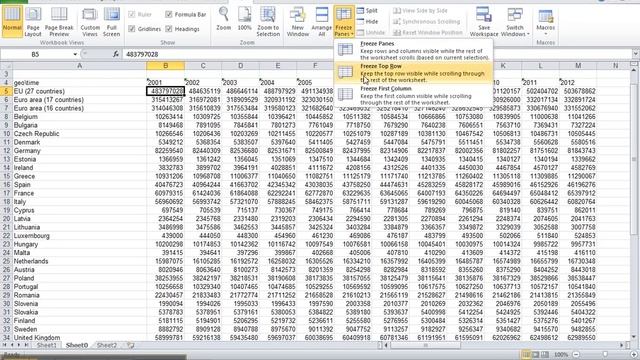Open Page Layout view
This screenshot has height=360, width=640.
[x=33, y=22]
